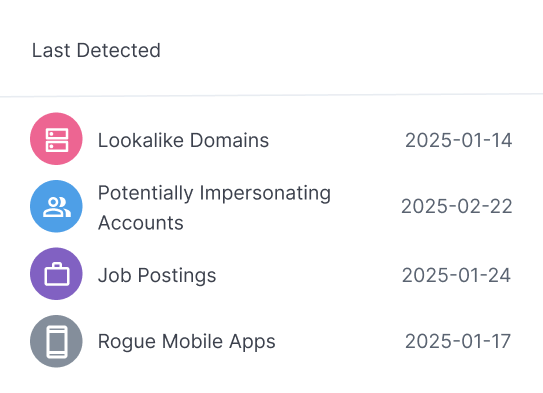Image resolution: width=543 pixels, height=393 pixels.
Task: Click the blue Impersonating Accounts people icon
Action: [x=56, y=206]
